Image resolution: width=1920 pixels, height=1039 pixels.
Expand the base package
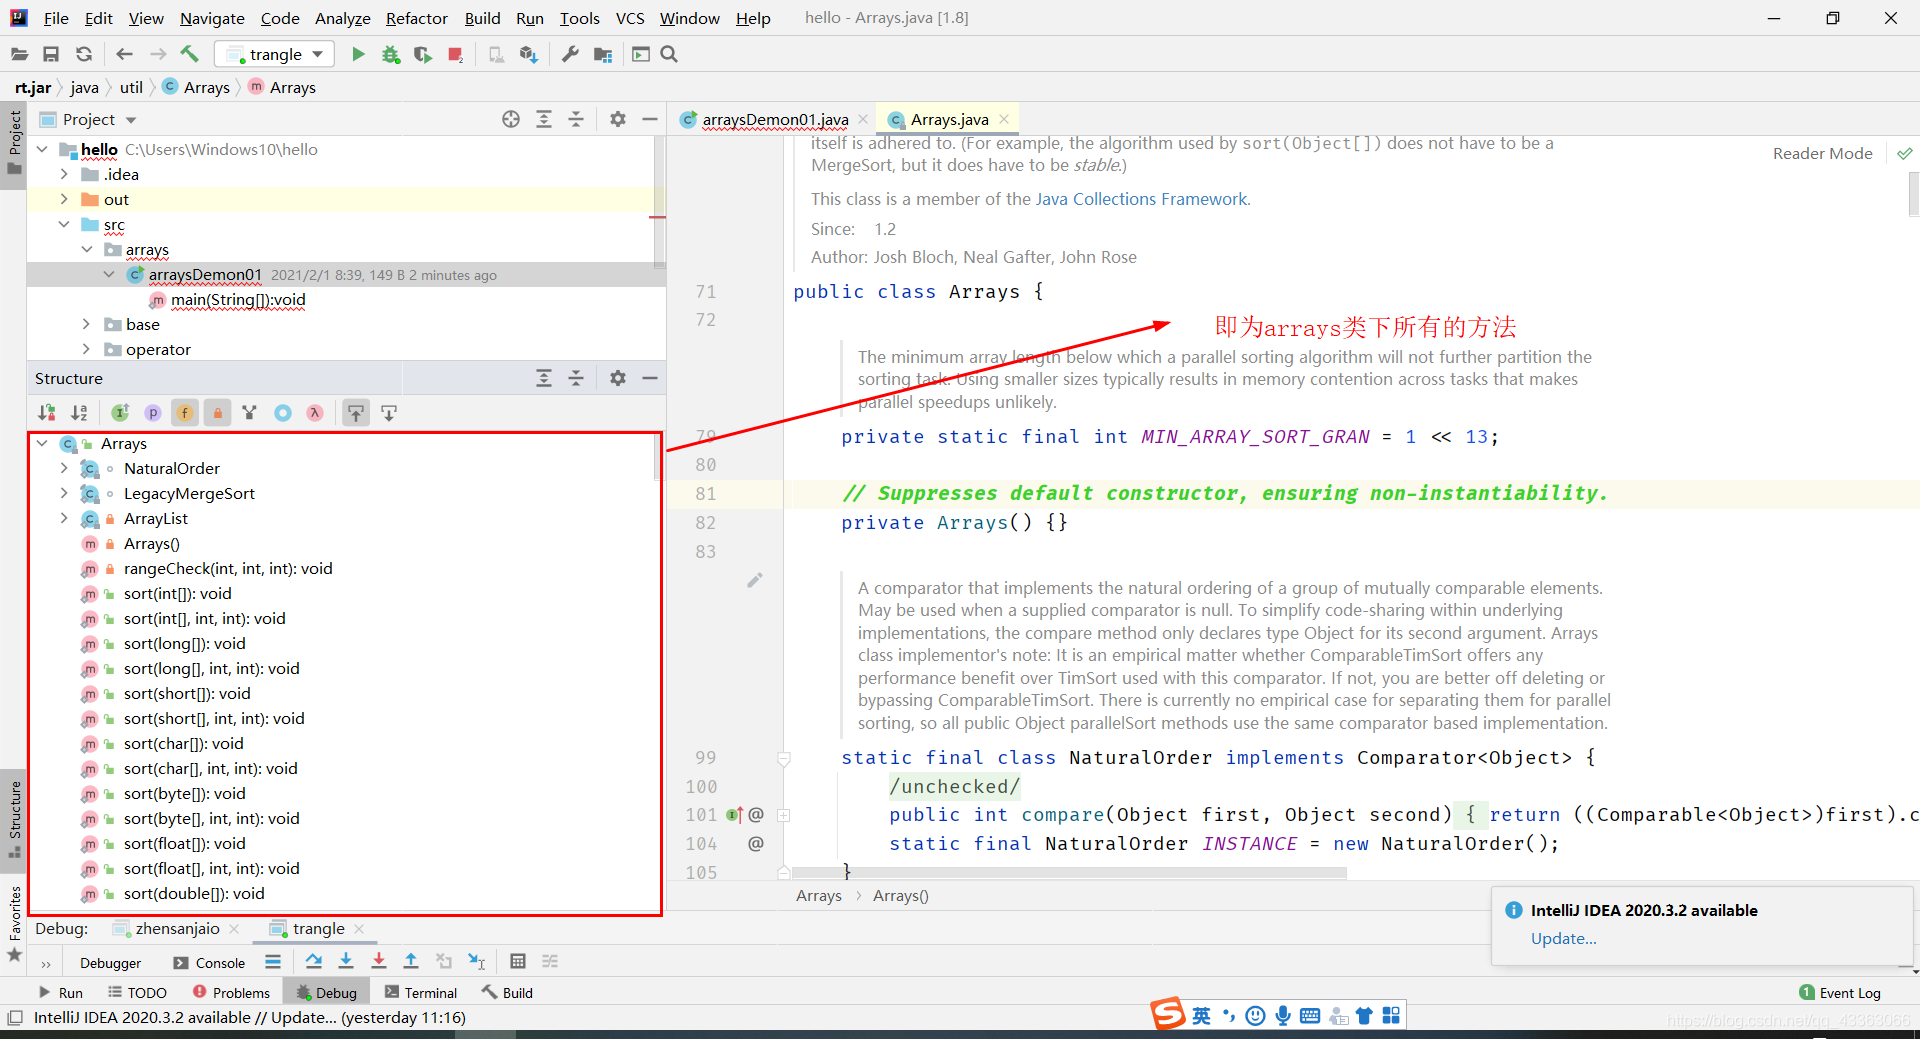pyautogui.click(x=86, y=324)
